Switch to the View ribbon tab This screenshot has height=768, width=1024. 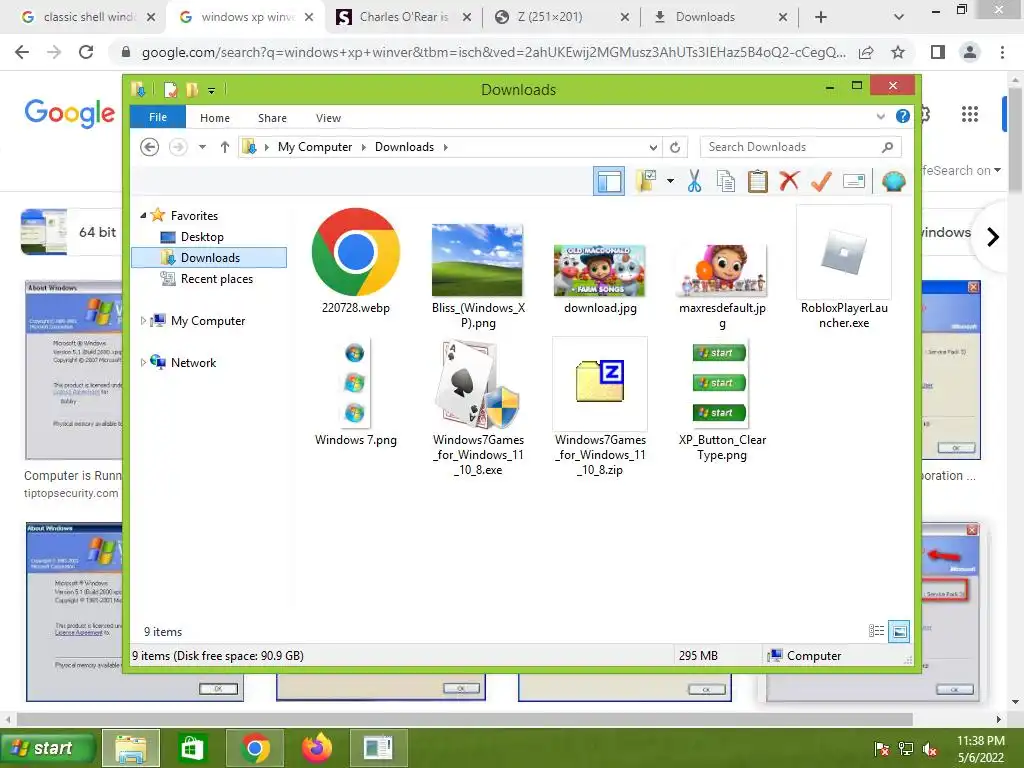[x=328, y=118]
